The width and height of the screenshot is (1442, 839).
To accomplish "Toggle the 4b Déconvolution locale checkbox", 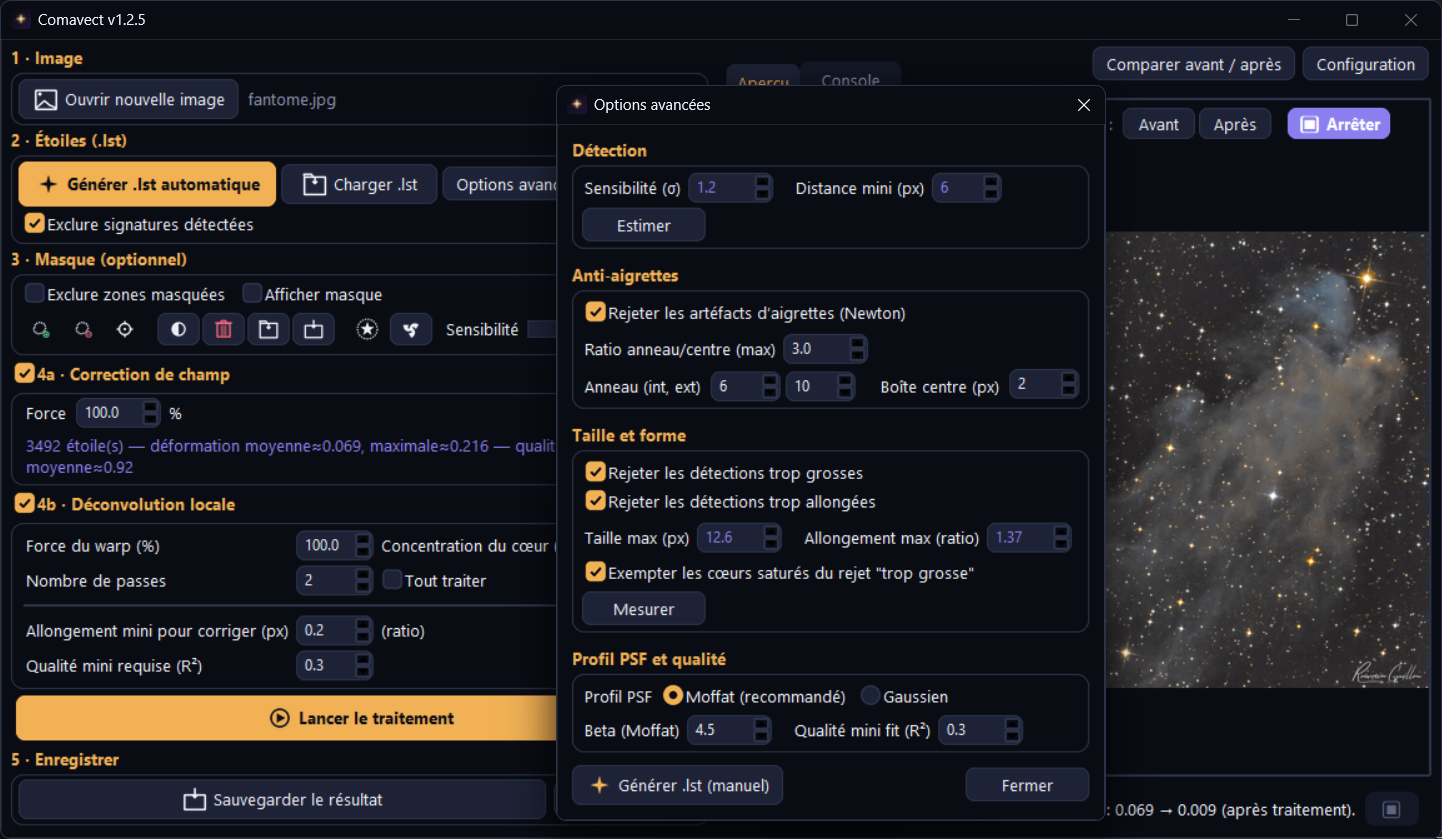I will [x=25, y=504].
